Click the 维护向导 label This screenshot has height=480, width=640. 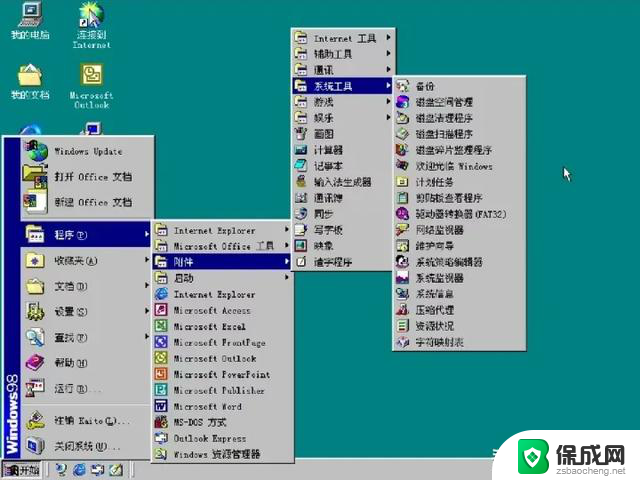click(x=434, y=246)
